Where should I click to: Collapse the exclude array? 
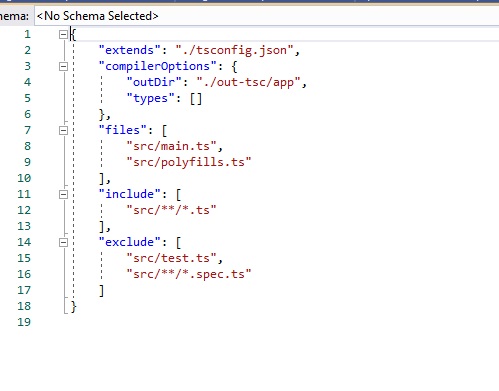pyautogui.click(x=63, y=242)
